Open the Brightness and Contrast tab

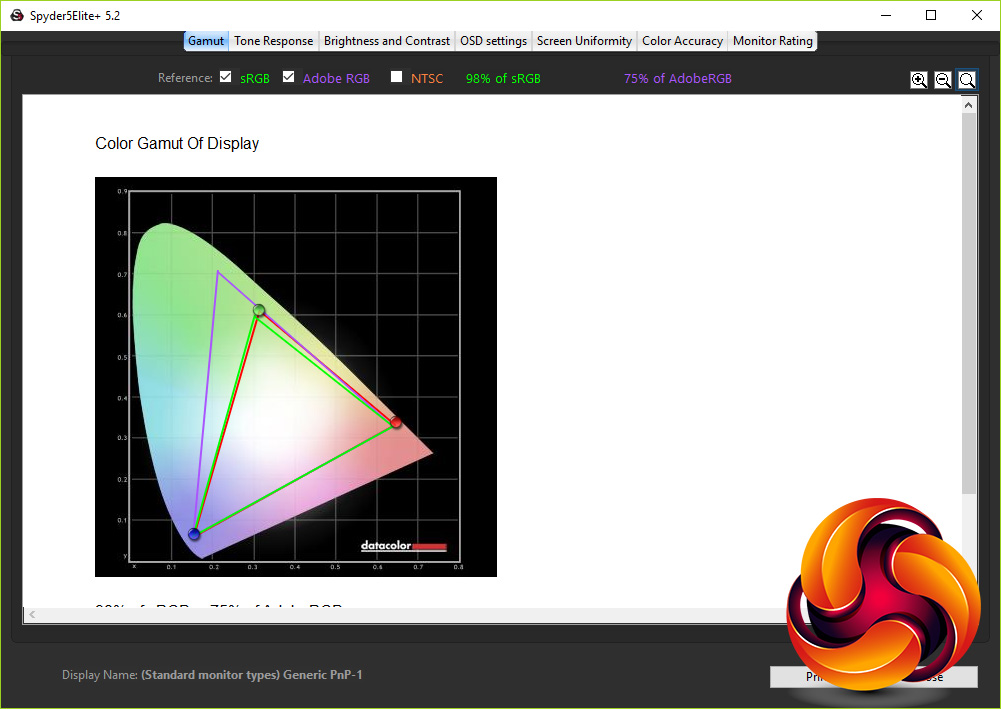387,41
